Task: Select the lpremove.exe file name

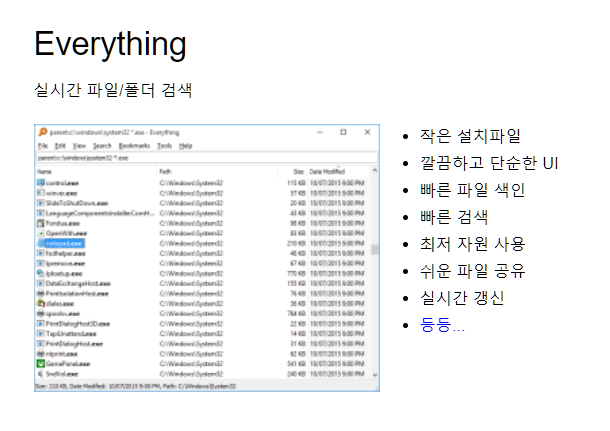Action: [x=65, y=263]
